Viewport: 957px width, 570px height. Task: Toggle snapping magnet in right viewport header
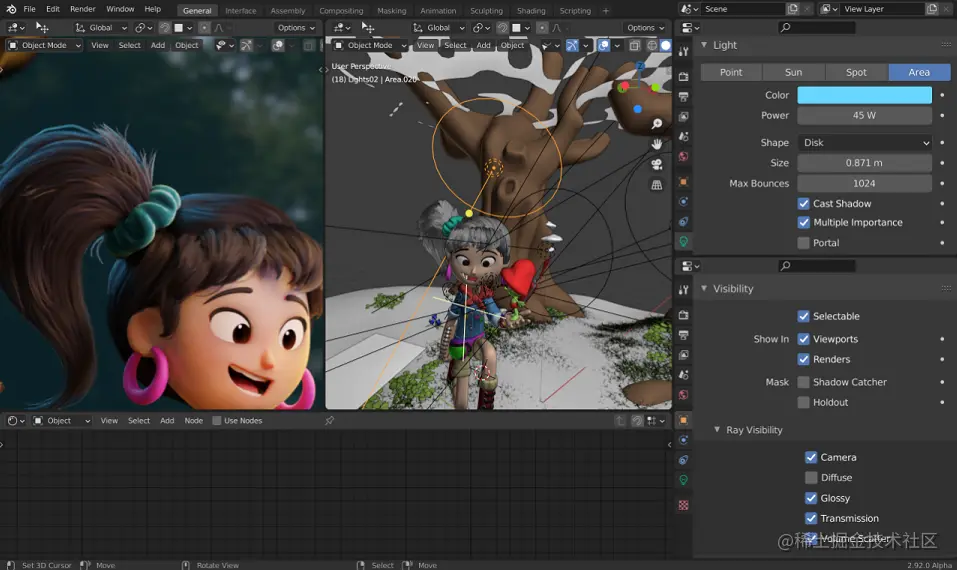[502, 27]
